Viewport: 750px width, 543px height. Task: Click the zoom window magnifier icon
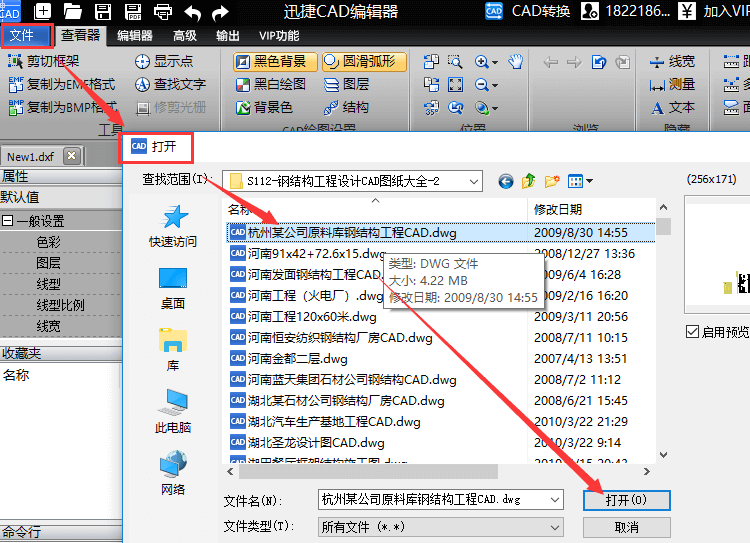pyautogui.click(x=455, y=61)
